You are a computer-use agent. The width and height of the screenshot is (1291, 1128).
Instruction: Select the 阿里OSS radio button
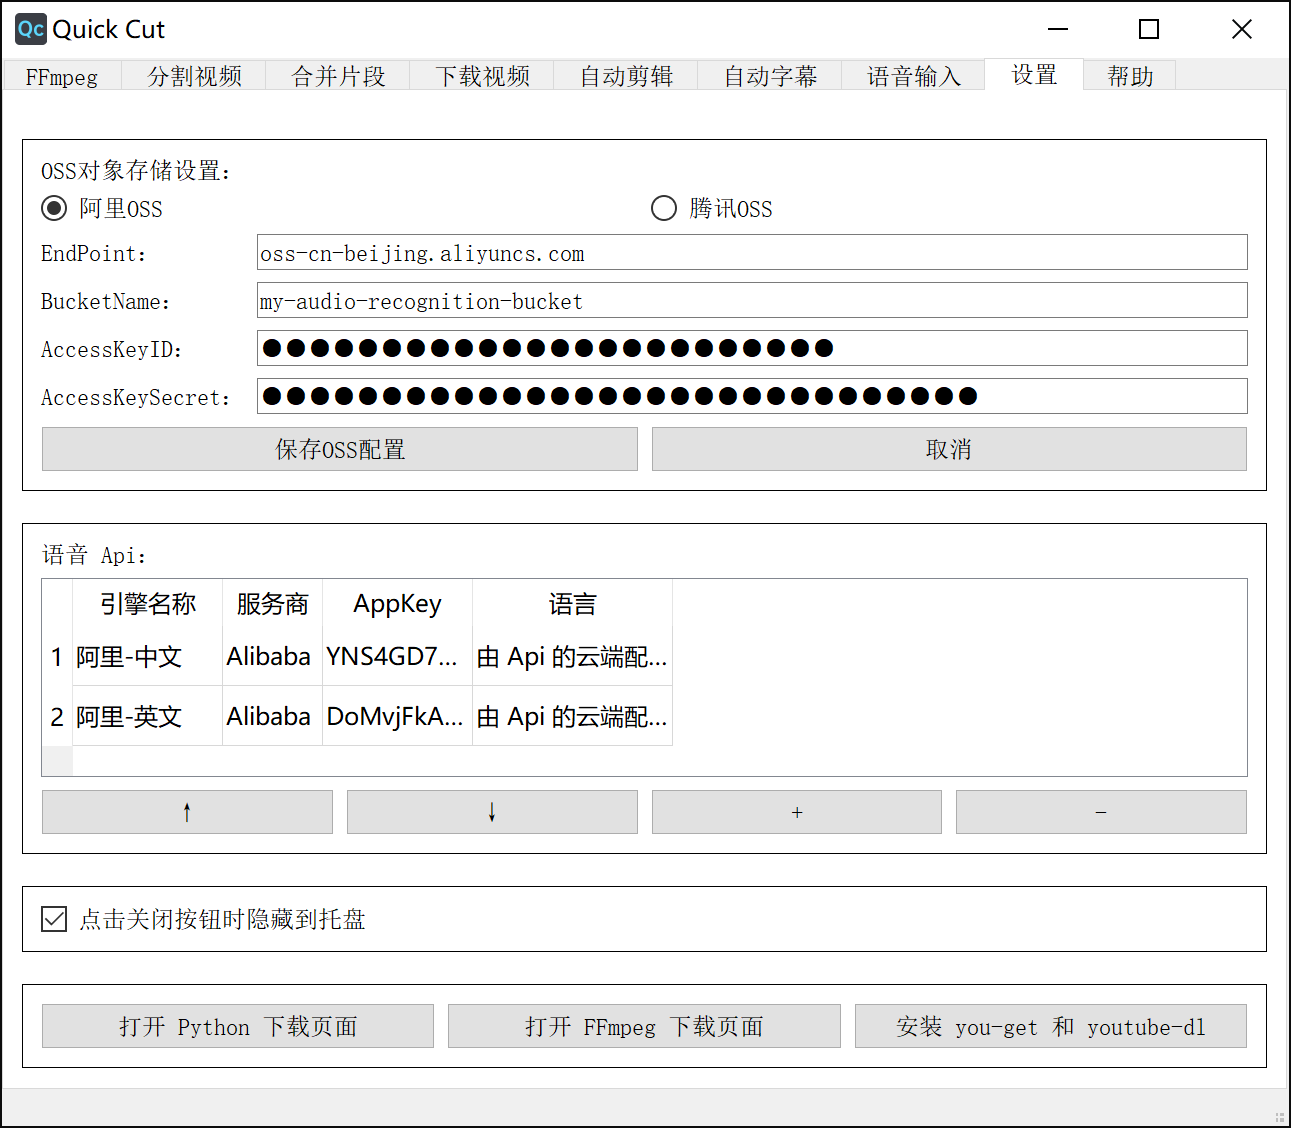click(x=102, y=208)
